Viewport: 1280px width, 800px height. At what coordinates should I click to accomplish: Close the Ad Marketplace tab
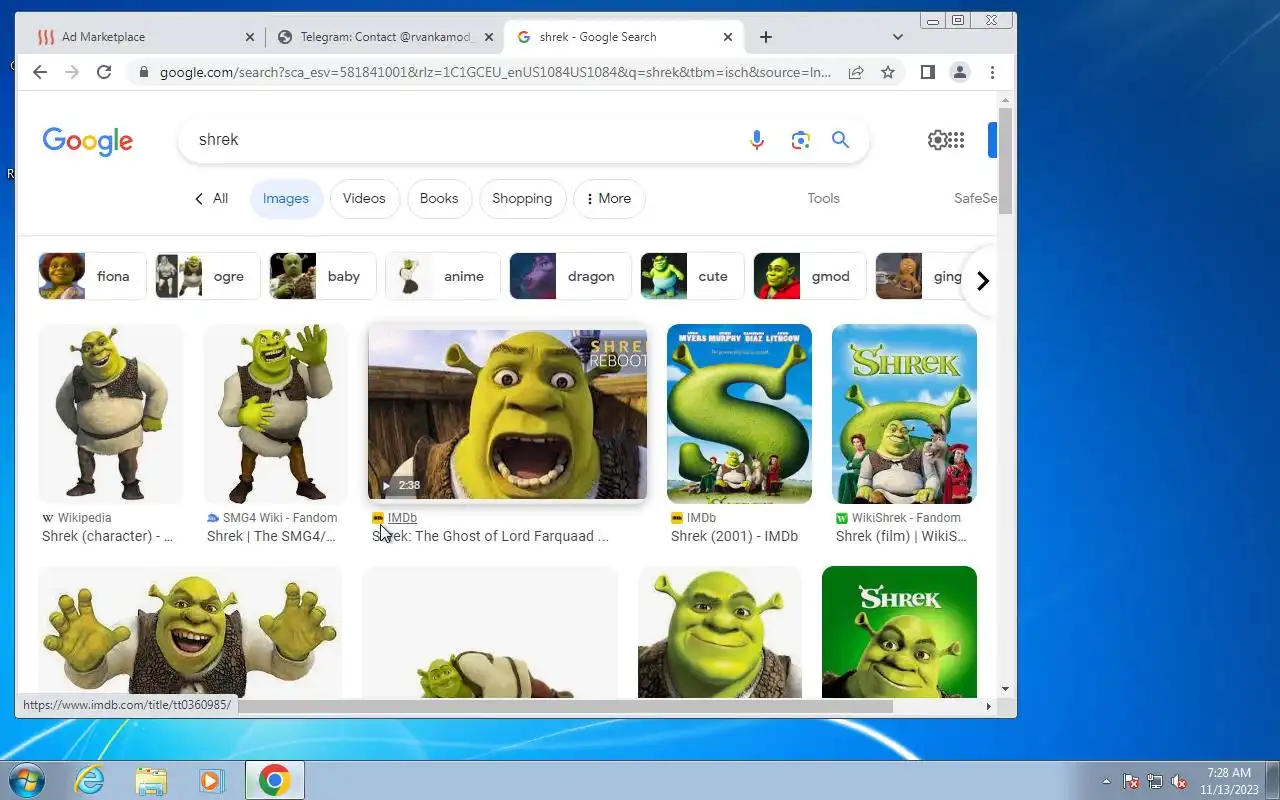(x=250, y=37)
